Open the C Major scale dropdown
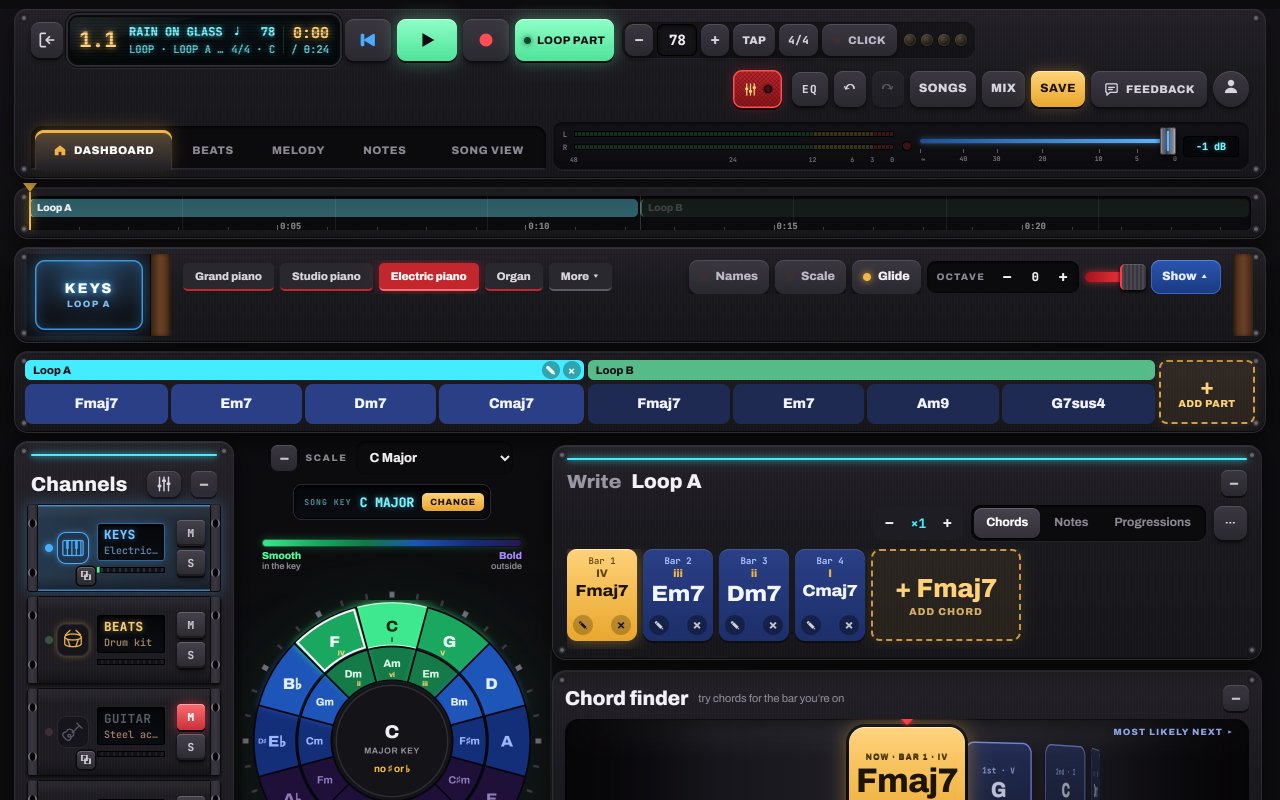1280x800 pixels. pyautogui.click(x=435, y=458)
